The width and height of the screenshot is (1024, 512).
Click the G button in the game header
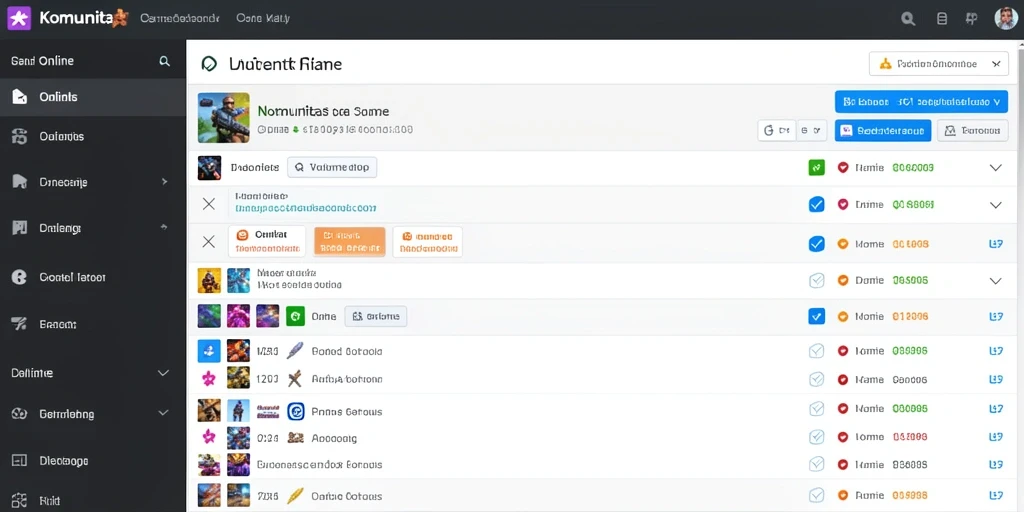tap(776, 131)
